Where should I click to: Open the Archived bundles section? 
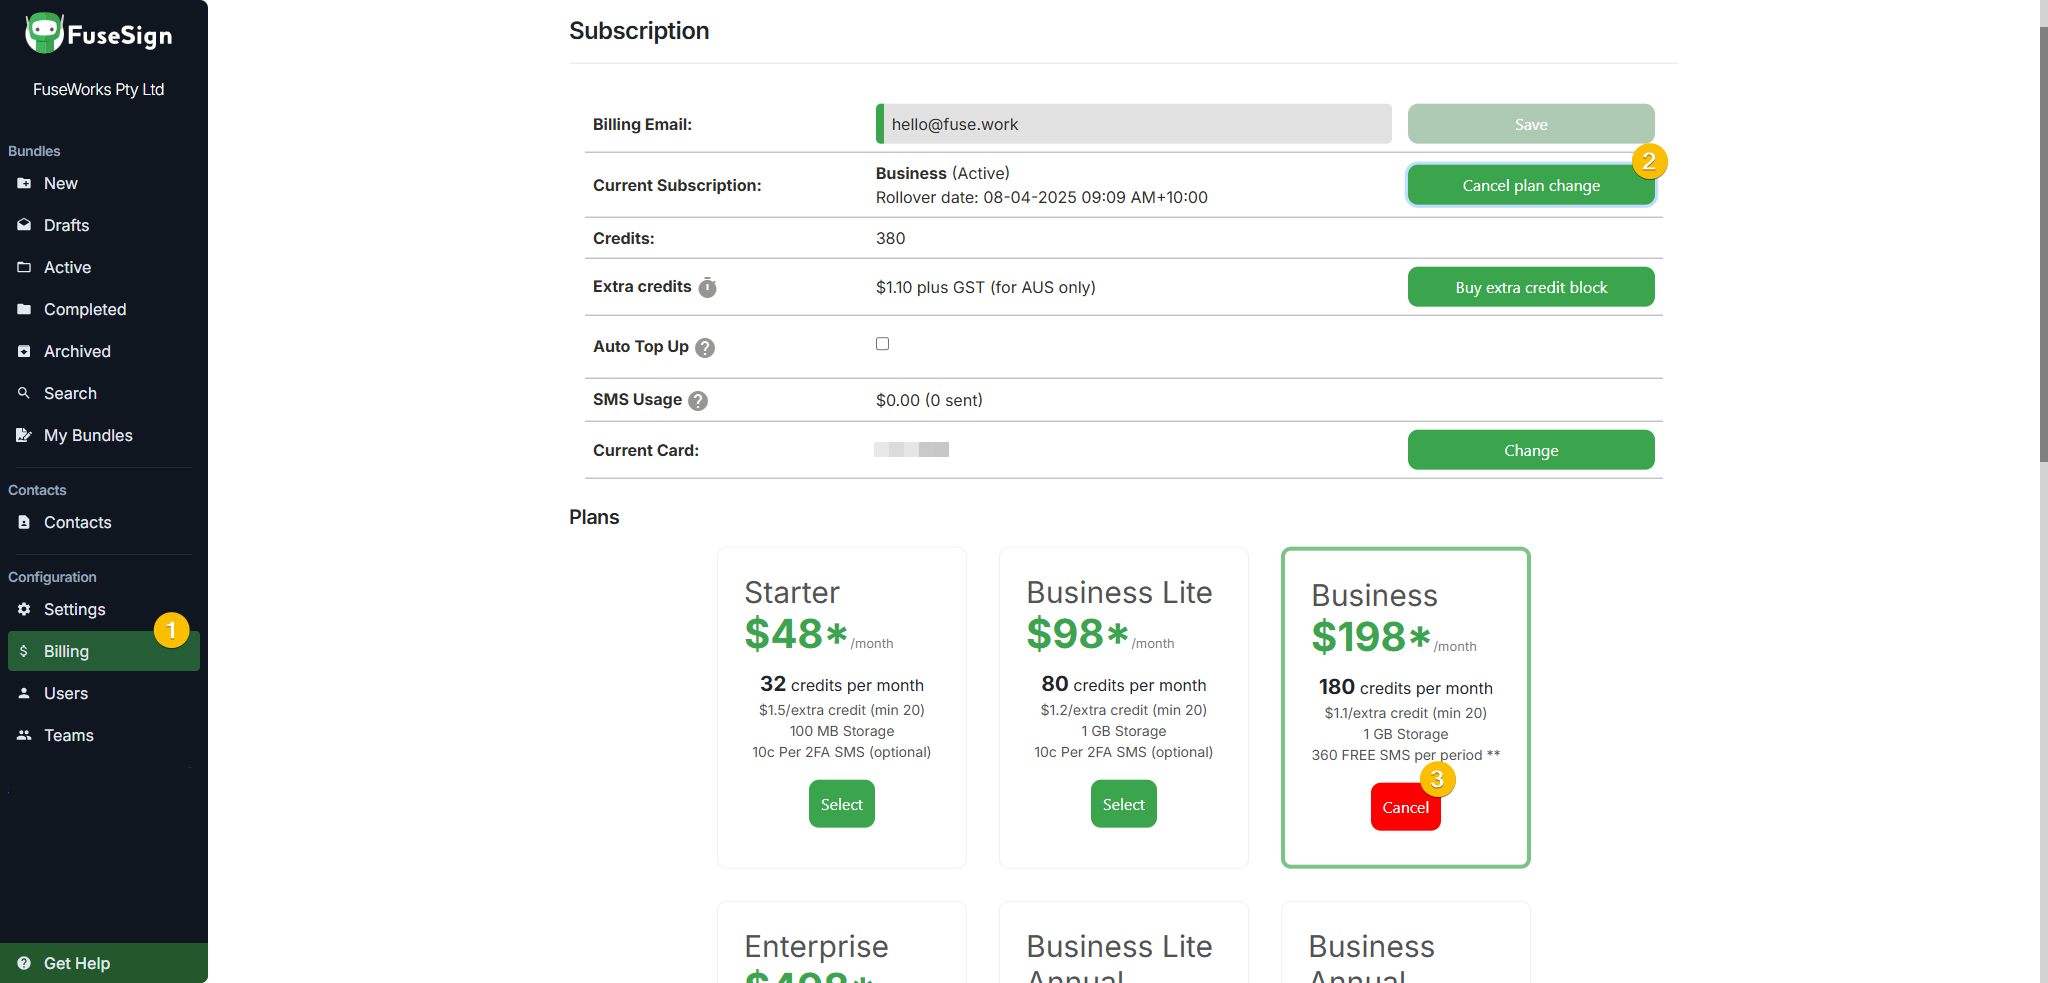tap(76, 351)
